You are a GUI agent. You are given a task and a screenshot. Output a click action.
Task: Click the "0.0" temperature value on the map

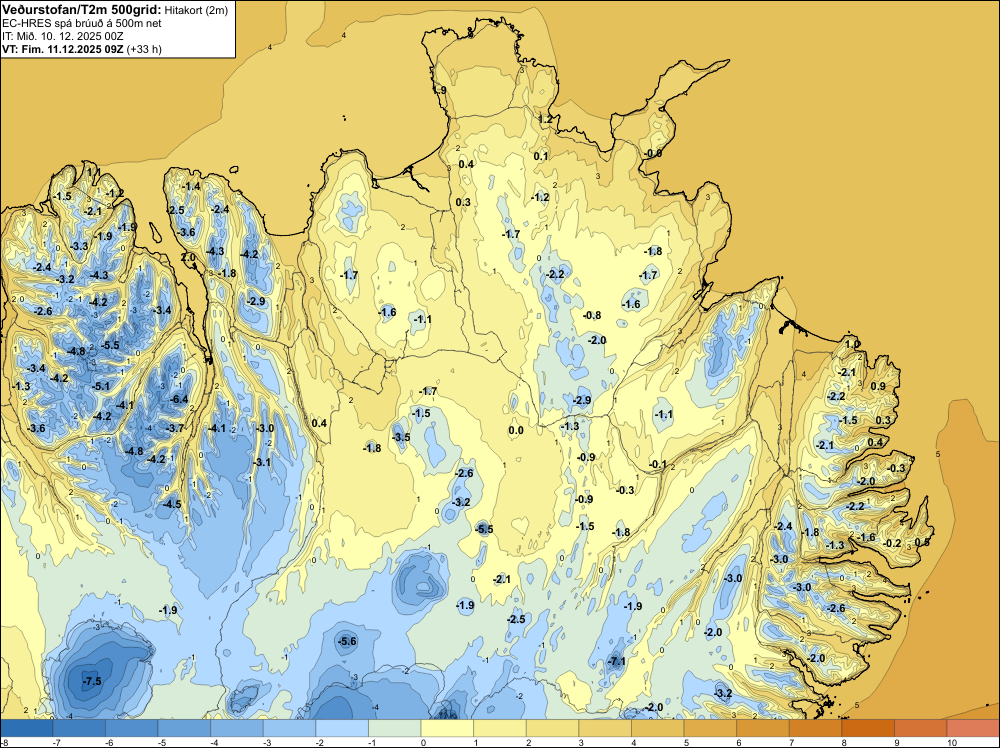[x=516, y=430]
